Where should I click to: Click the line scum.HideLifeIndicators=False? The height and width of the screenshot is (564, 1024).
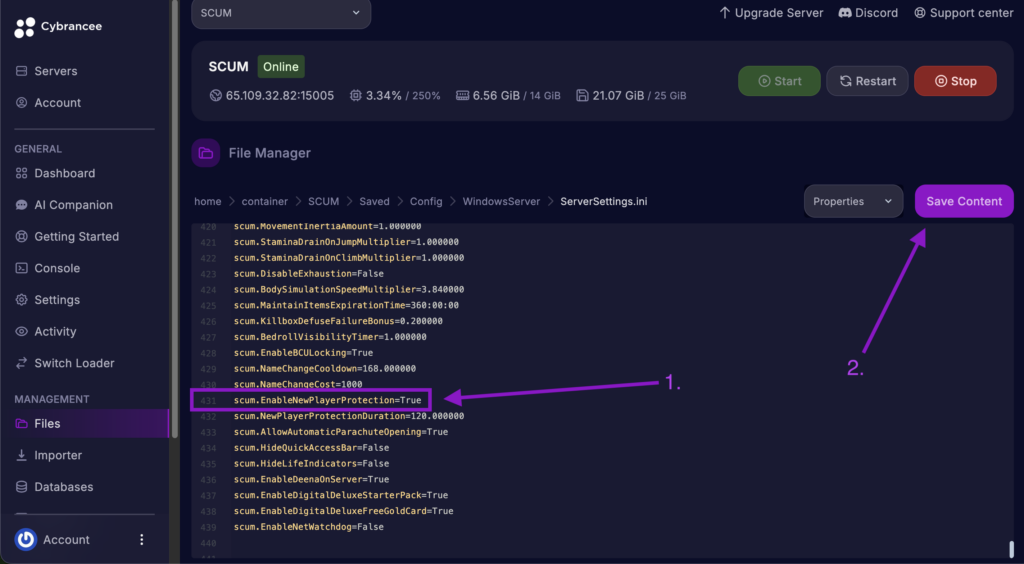pos(311,463)
